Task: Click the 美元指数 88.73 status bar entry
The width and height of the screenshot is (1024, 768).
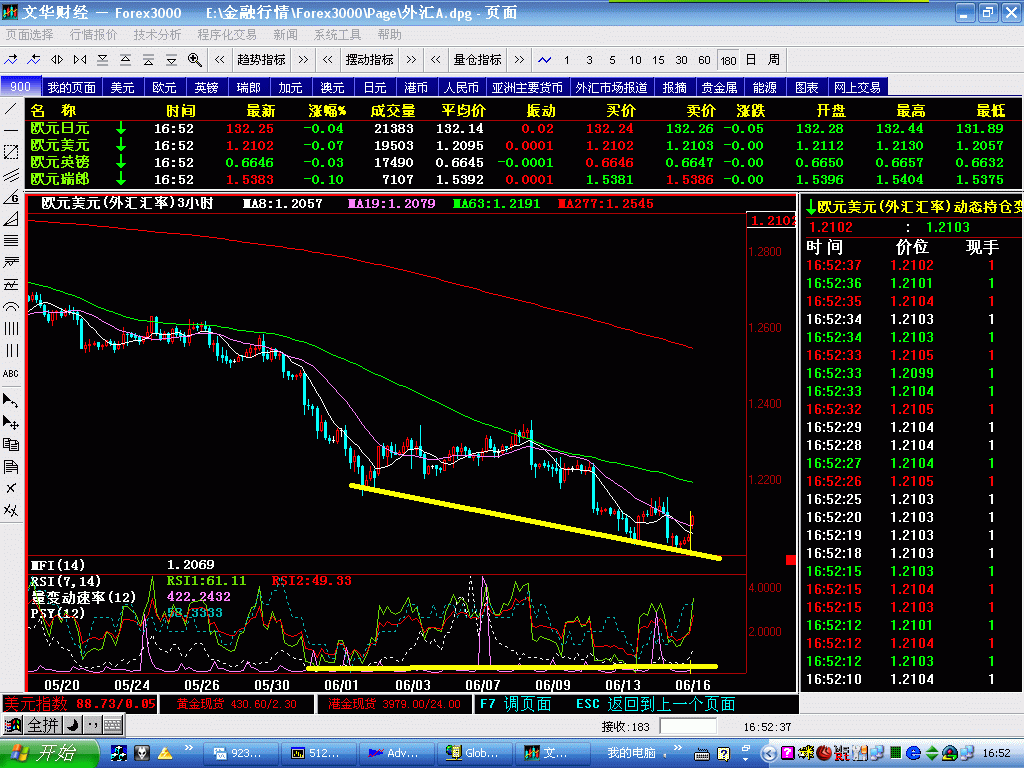Action: (79, 704)
